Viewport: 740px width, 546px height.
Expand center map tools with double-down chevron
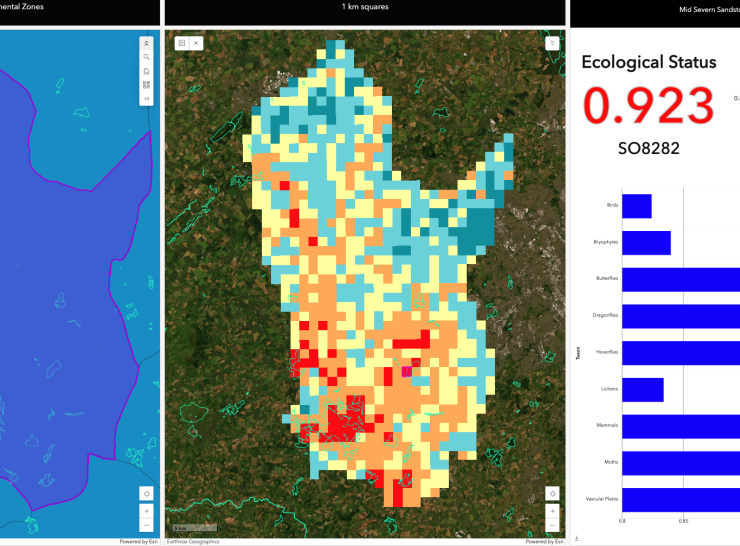pyautogui.click(x=551, y=43)
